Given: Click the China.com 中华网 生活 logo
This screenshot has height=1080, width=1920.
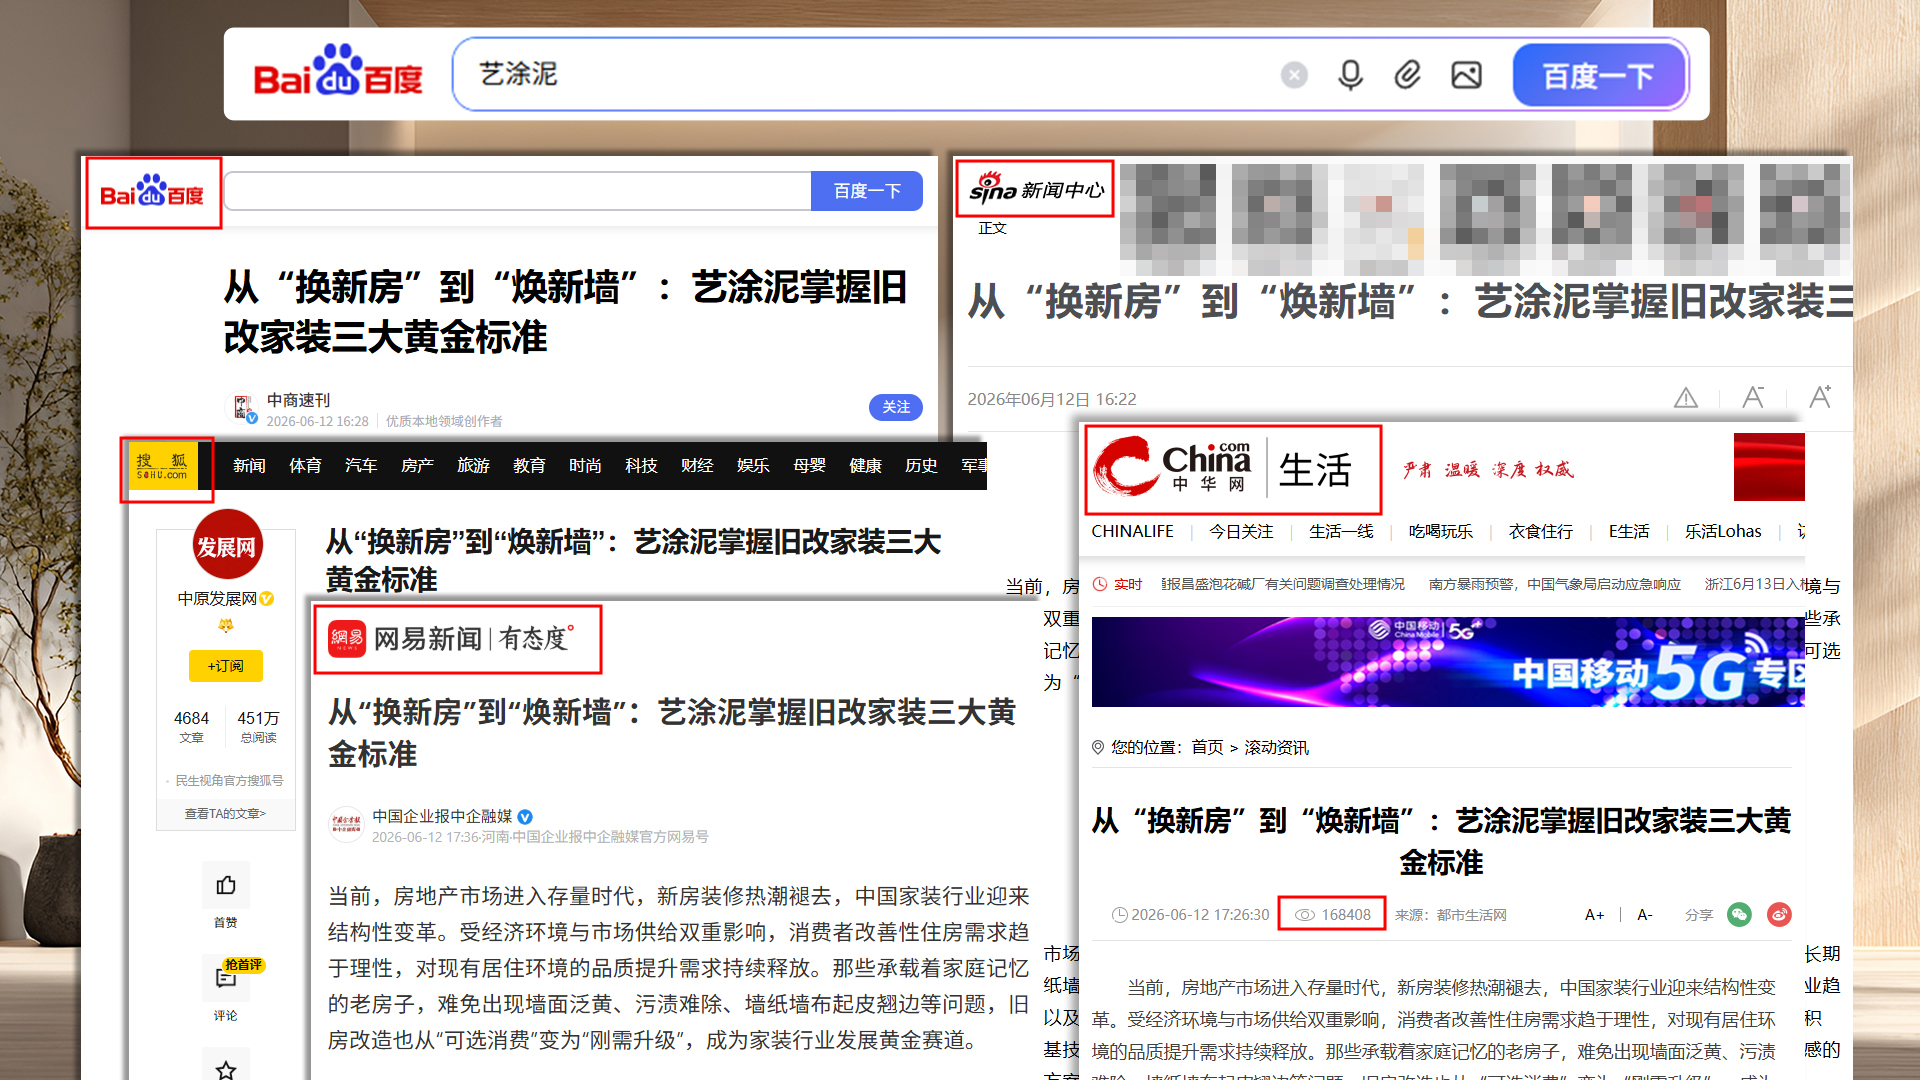Looking at the screenshot, I should (x=1222, y=469).
